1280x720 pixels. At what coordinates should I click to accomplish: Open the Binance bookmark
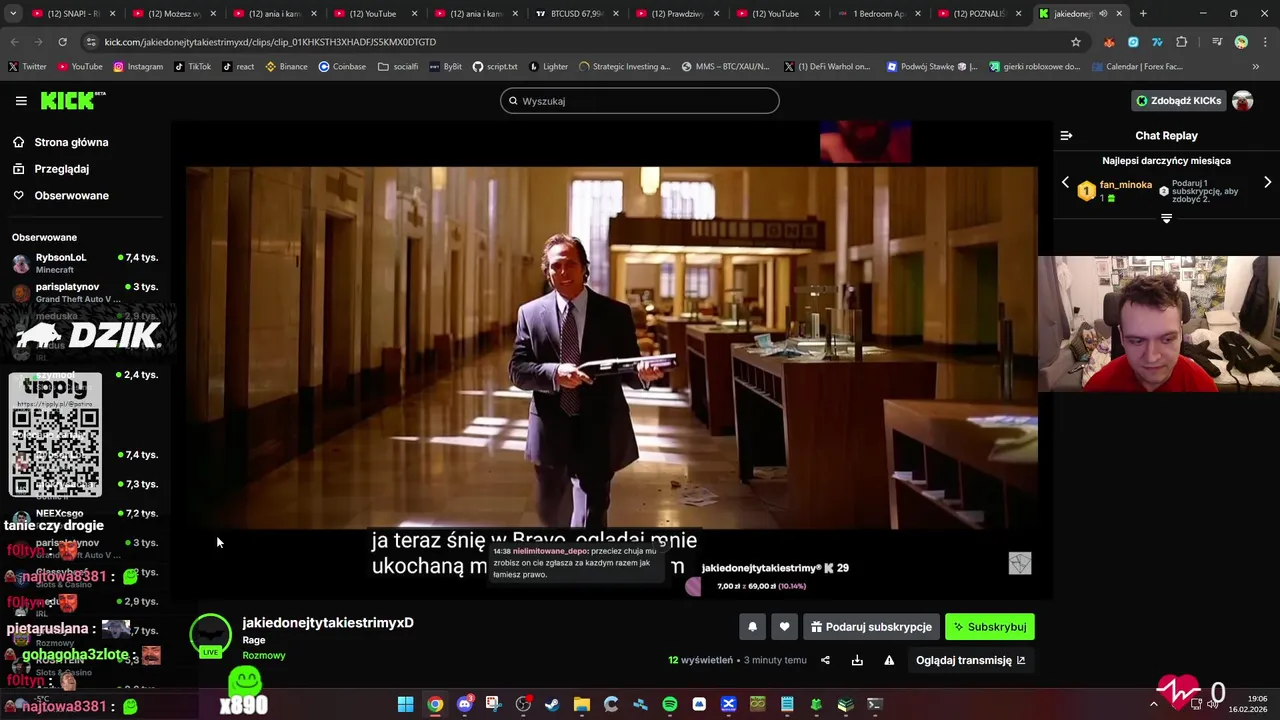(286, 67)
